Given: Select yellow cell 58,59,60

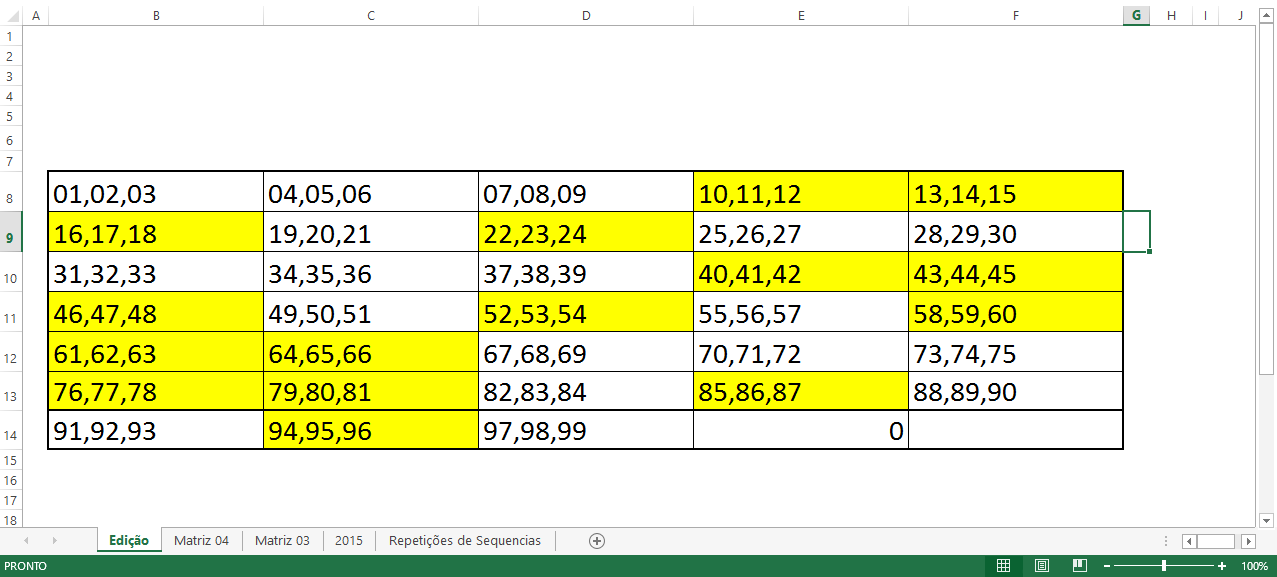Looking at the screenshot, I should (x=1016, y=312).
